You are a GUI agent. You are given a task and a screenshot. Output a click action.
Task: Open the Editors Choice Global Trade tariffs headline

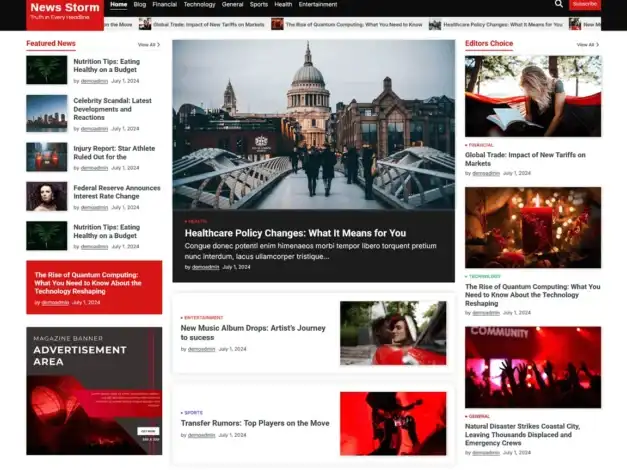525,159
